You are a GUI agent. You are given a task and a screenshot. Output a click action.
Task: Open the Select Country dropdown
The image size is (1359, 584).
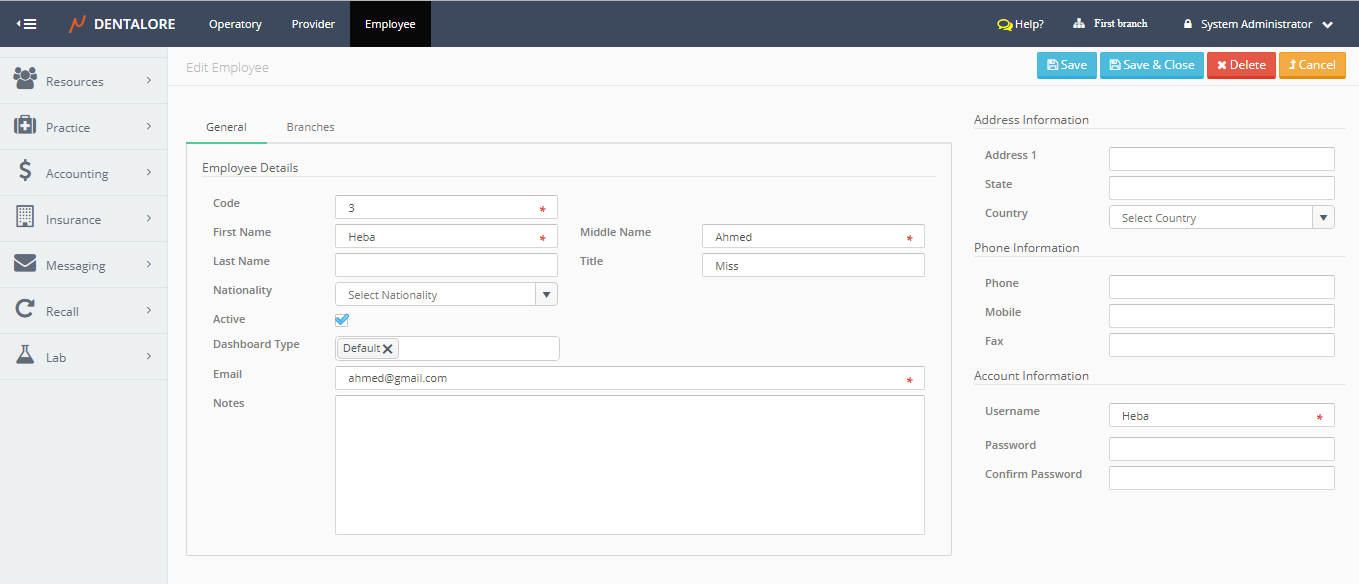click(x=1323, y=217)
